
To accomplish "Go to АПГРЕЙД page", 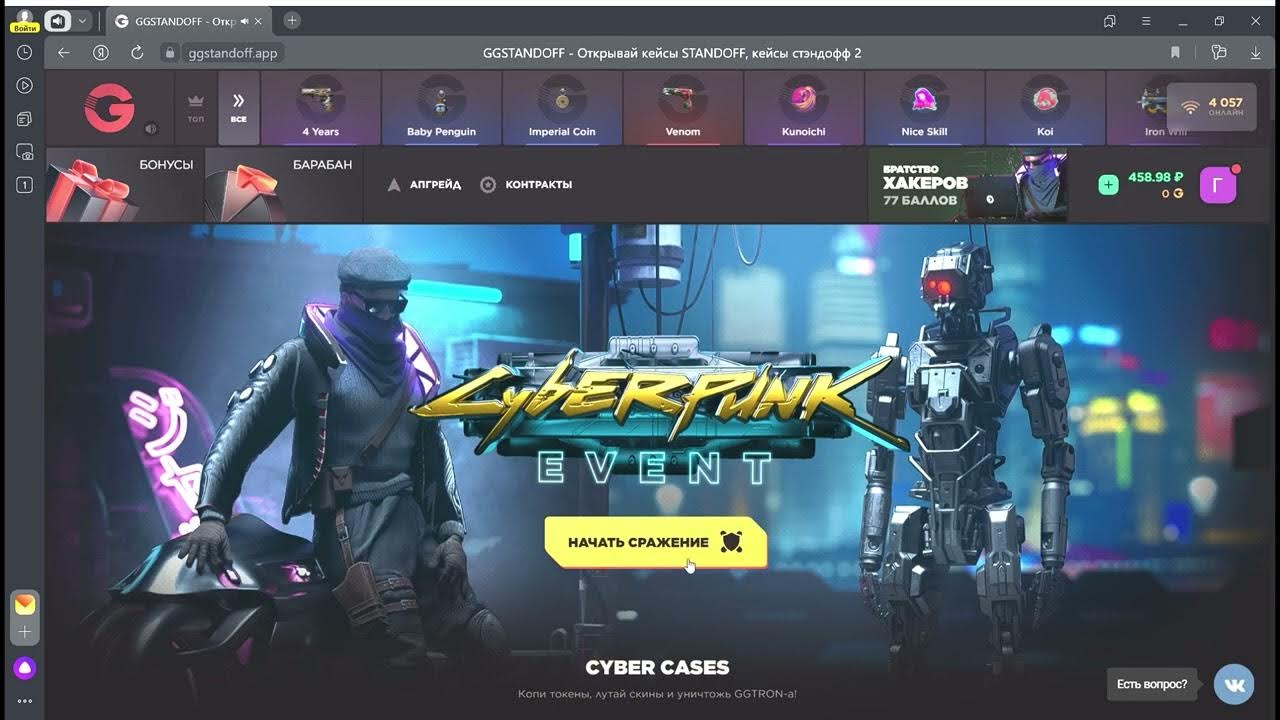I will click(424, 185).
